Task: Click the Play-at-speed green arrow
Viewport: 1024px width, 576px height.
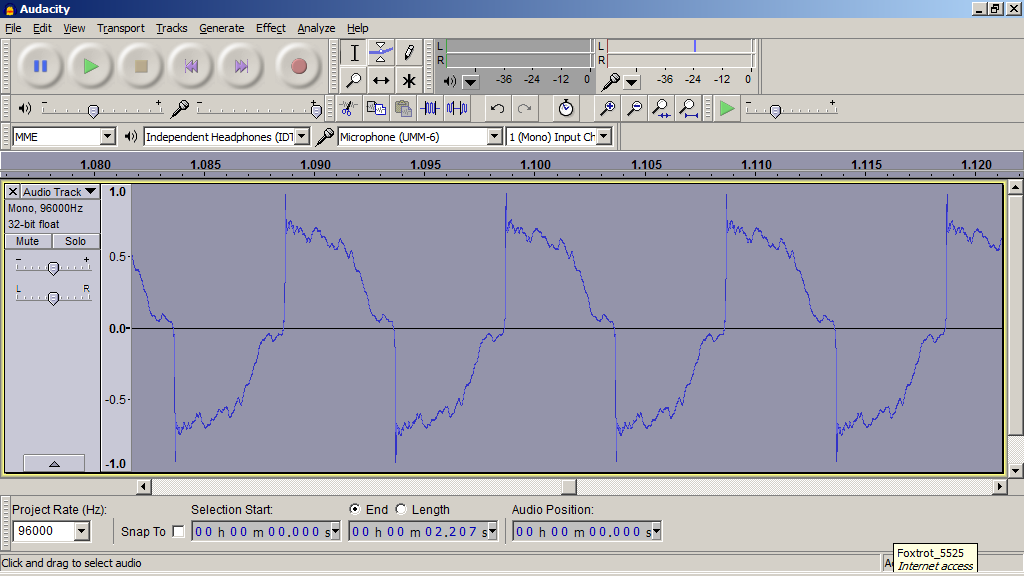Action: [726, 108]
